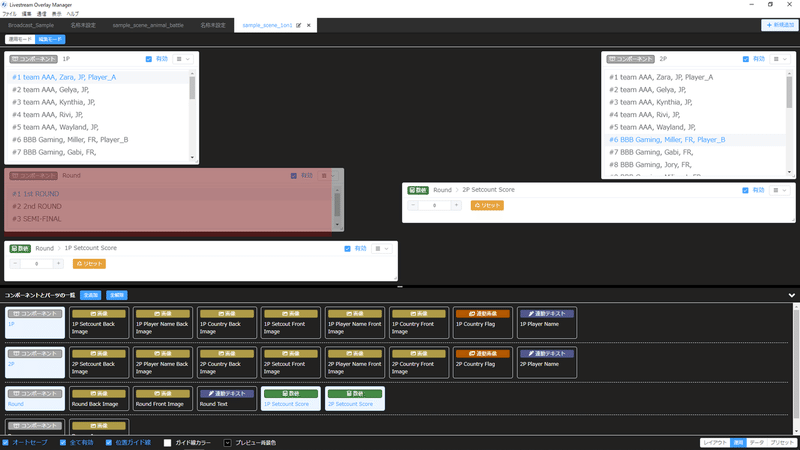The width and height of the screenshot is (800, 450).
Task: Select Round Text linked text card
Action: (x=227, y=398)
